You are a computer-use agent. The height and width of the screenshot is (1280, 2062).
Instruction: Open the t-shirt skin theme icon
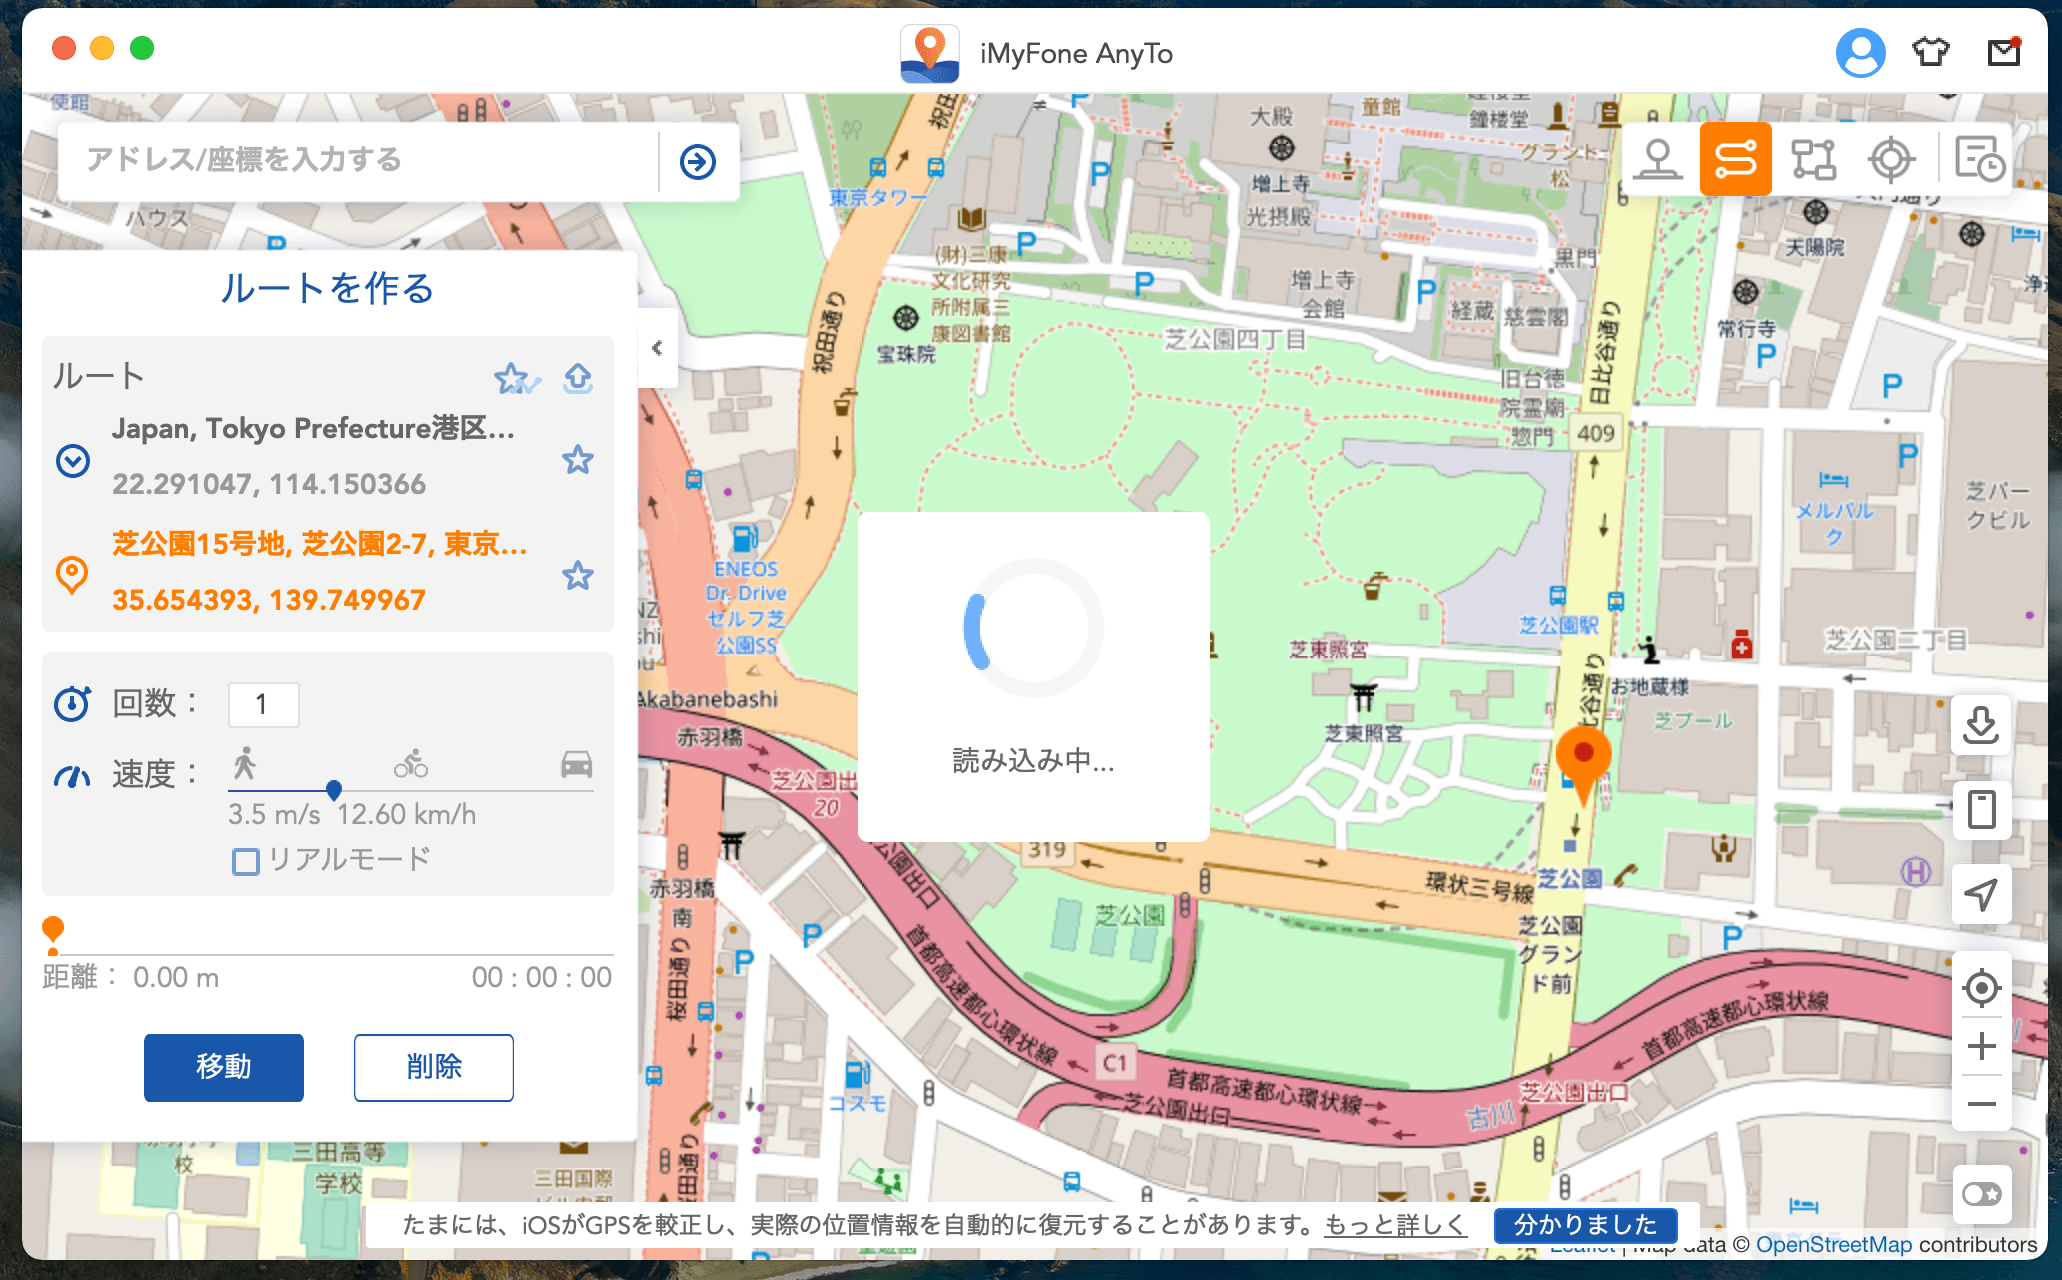click(x=1931, y=51)
